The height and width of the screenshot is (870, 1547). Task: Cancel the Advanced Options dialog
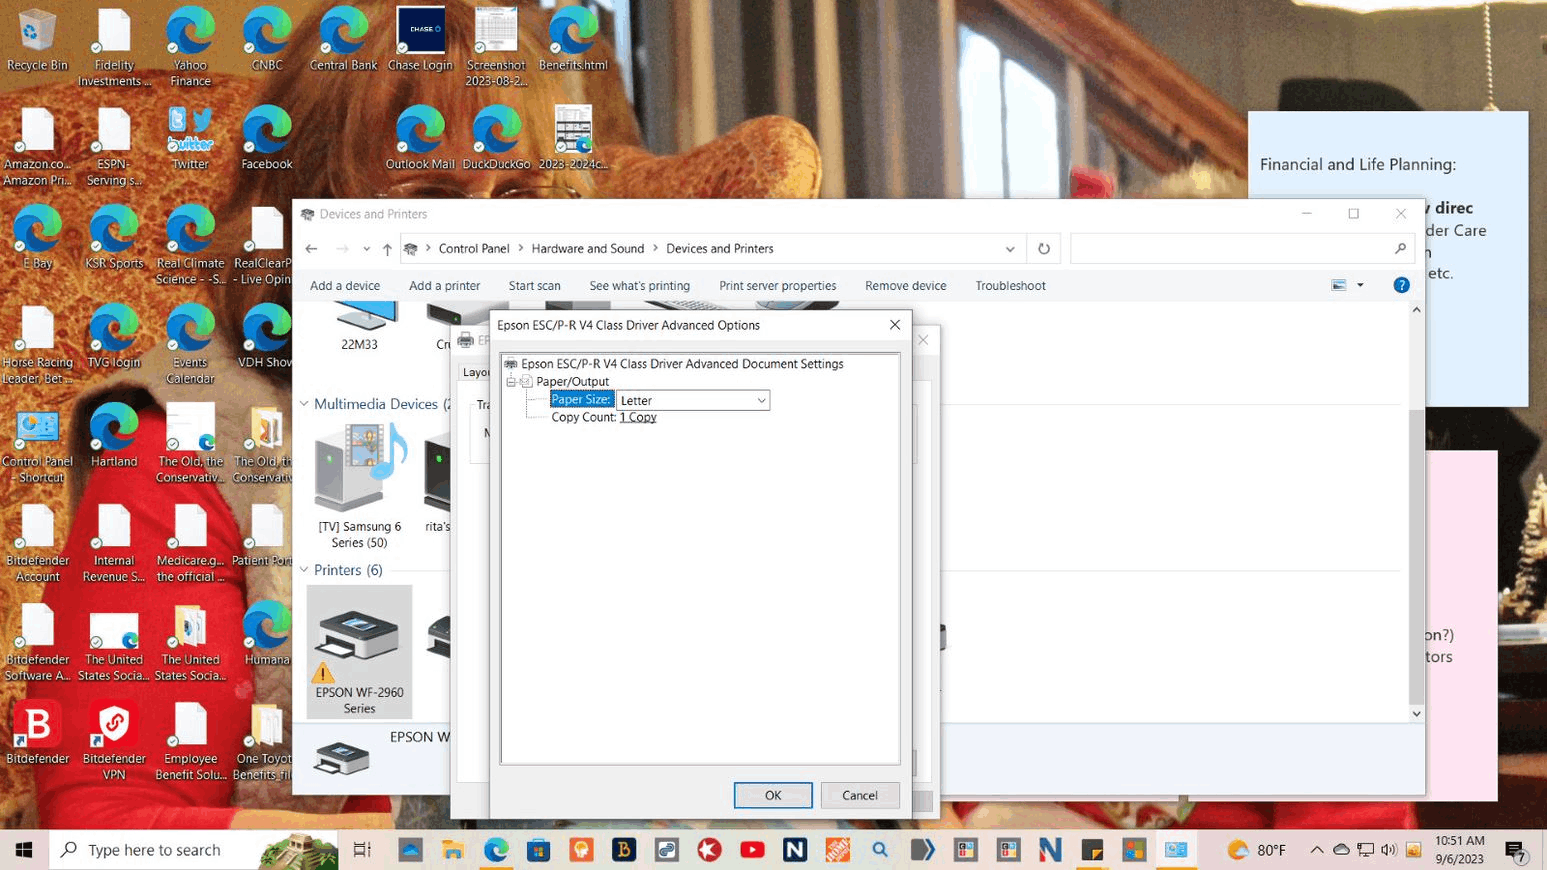(x=859, y=795)
